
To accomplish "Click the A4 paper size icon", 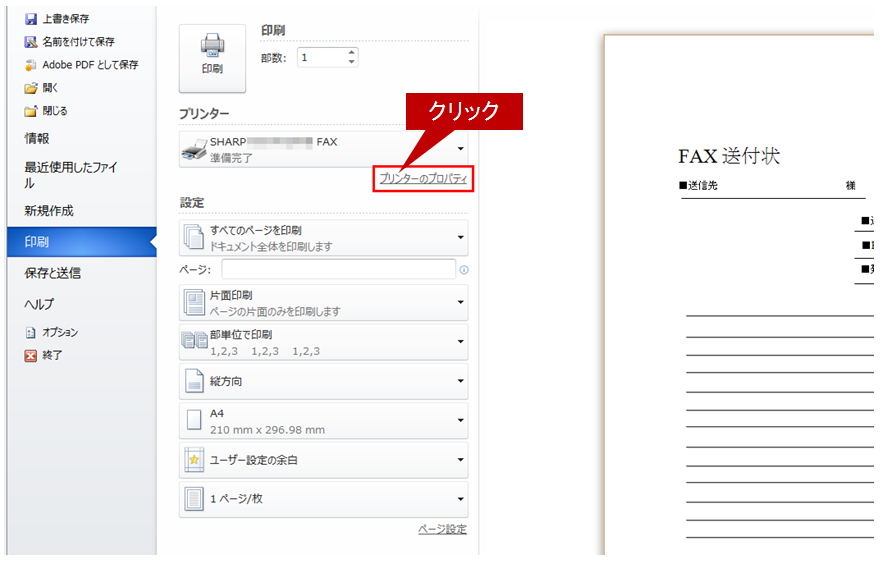I will [194, 420].
